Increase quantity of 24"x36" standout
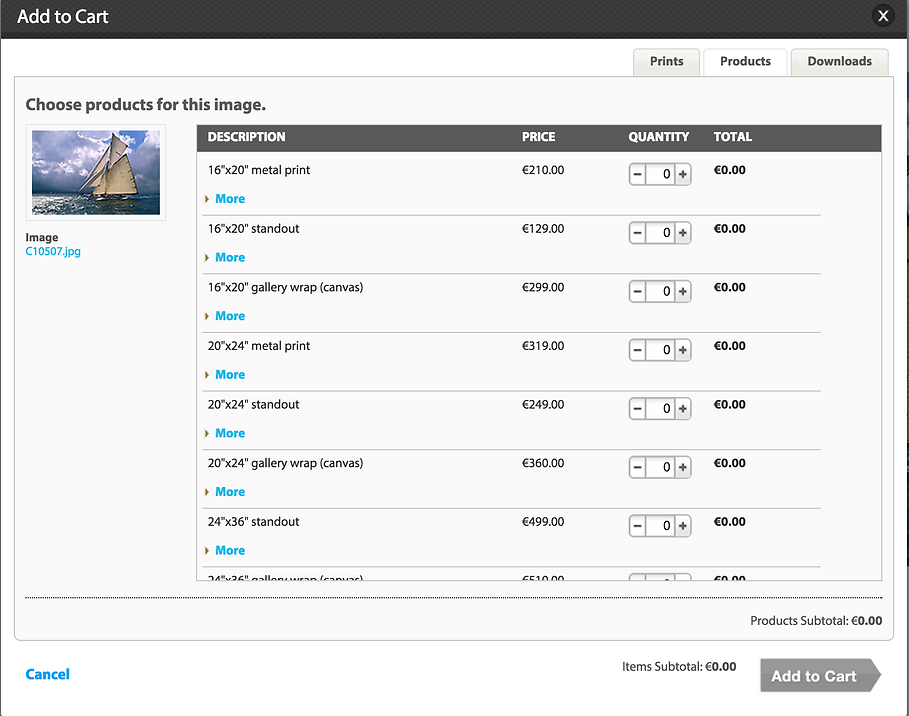Screen dimensions: 909x716 (x=683, y=526)
